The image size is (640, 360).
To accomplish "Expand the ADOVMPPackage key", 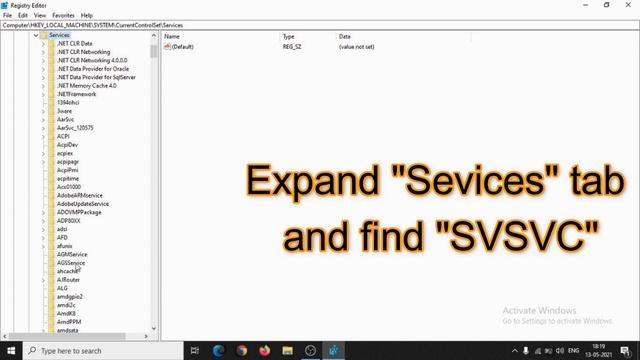I will tap(44, 212).
